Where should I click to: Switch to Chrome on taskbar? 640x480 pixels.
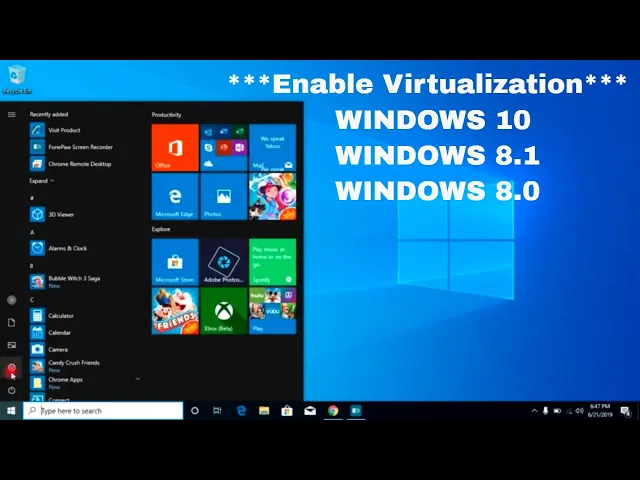(333, 411)
